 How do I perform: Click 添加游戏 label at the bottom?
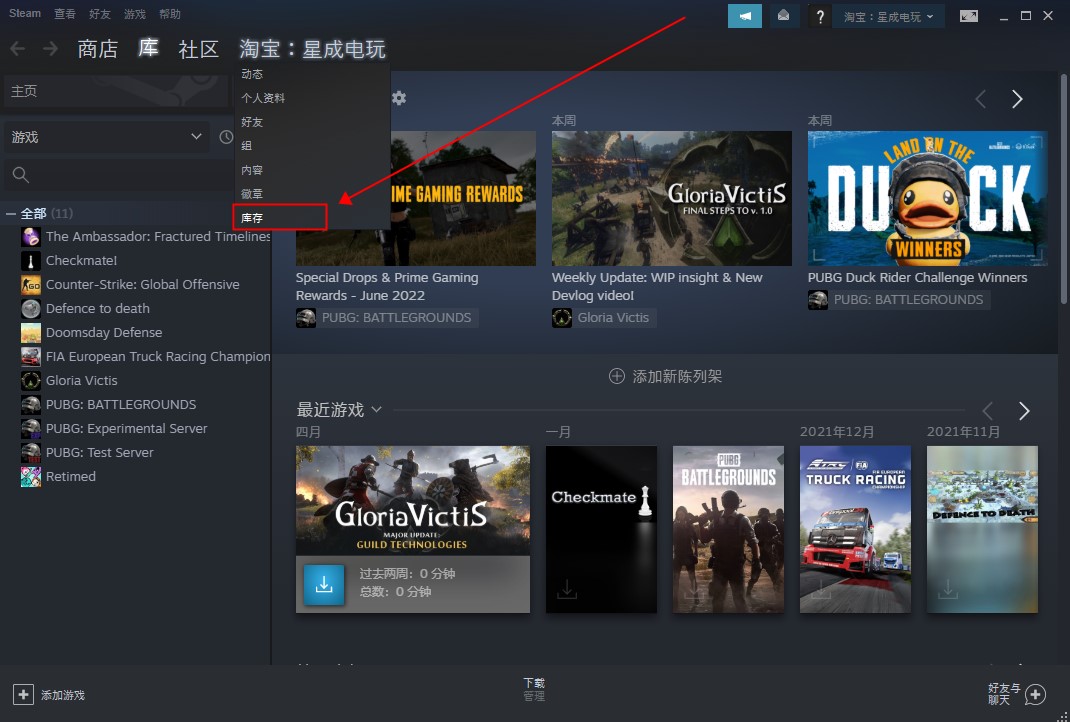click(x=63, y=695)
